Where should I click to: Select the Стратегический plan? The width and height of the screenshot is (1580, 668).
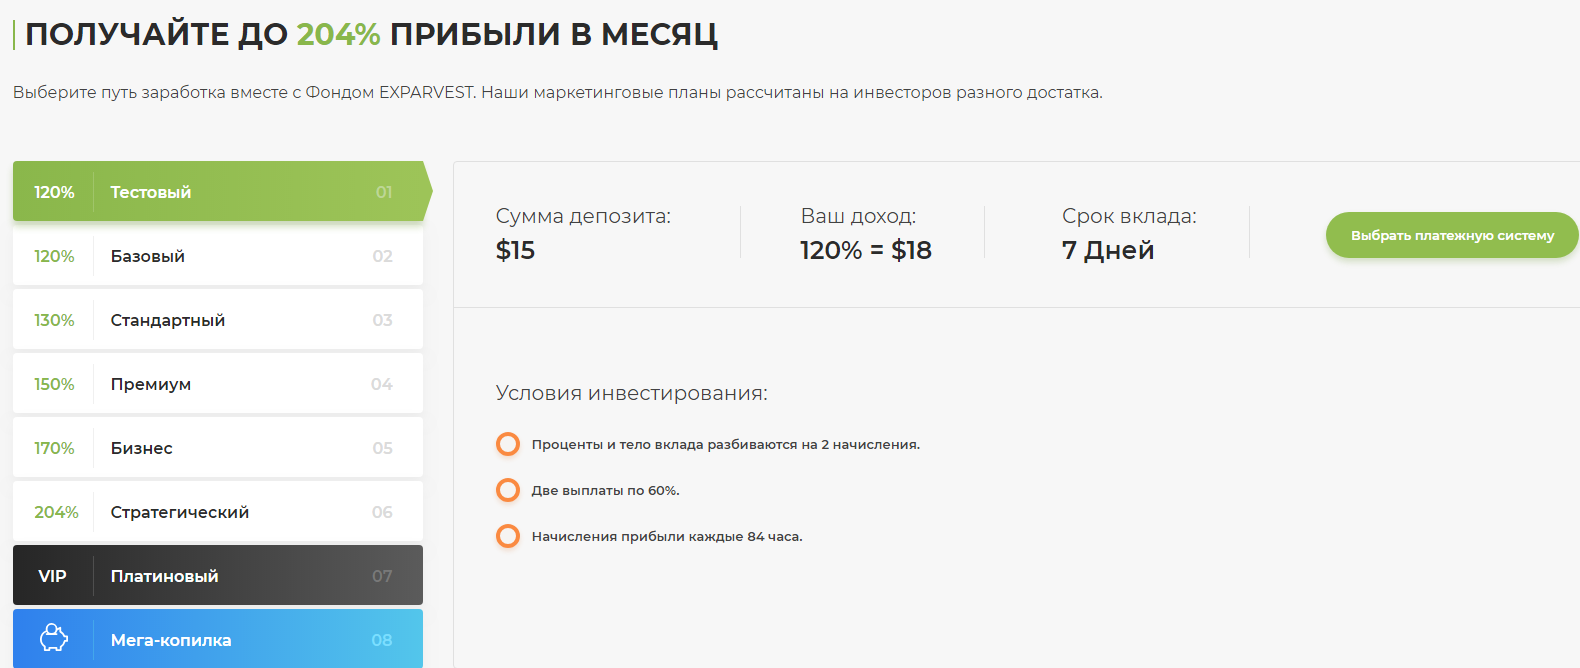(x=217, y=511)
